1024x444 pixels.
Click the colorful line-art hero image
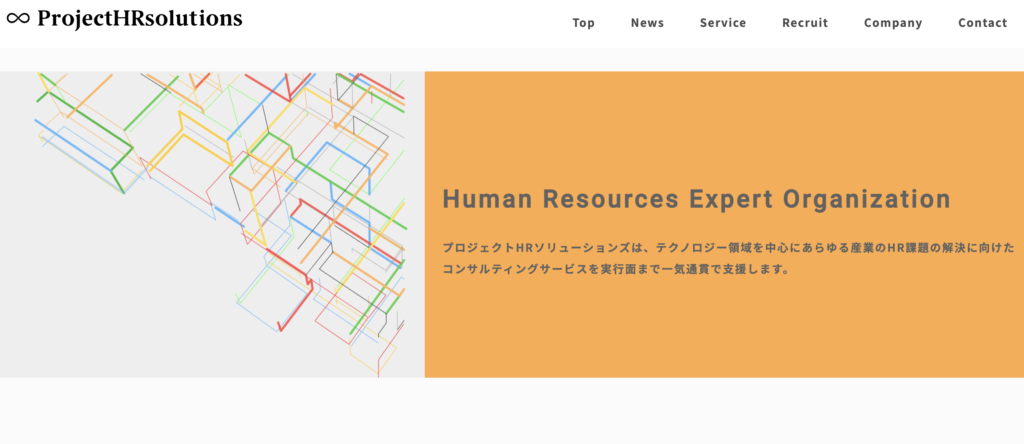(212, 225)
